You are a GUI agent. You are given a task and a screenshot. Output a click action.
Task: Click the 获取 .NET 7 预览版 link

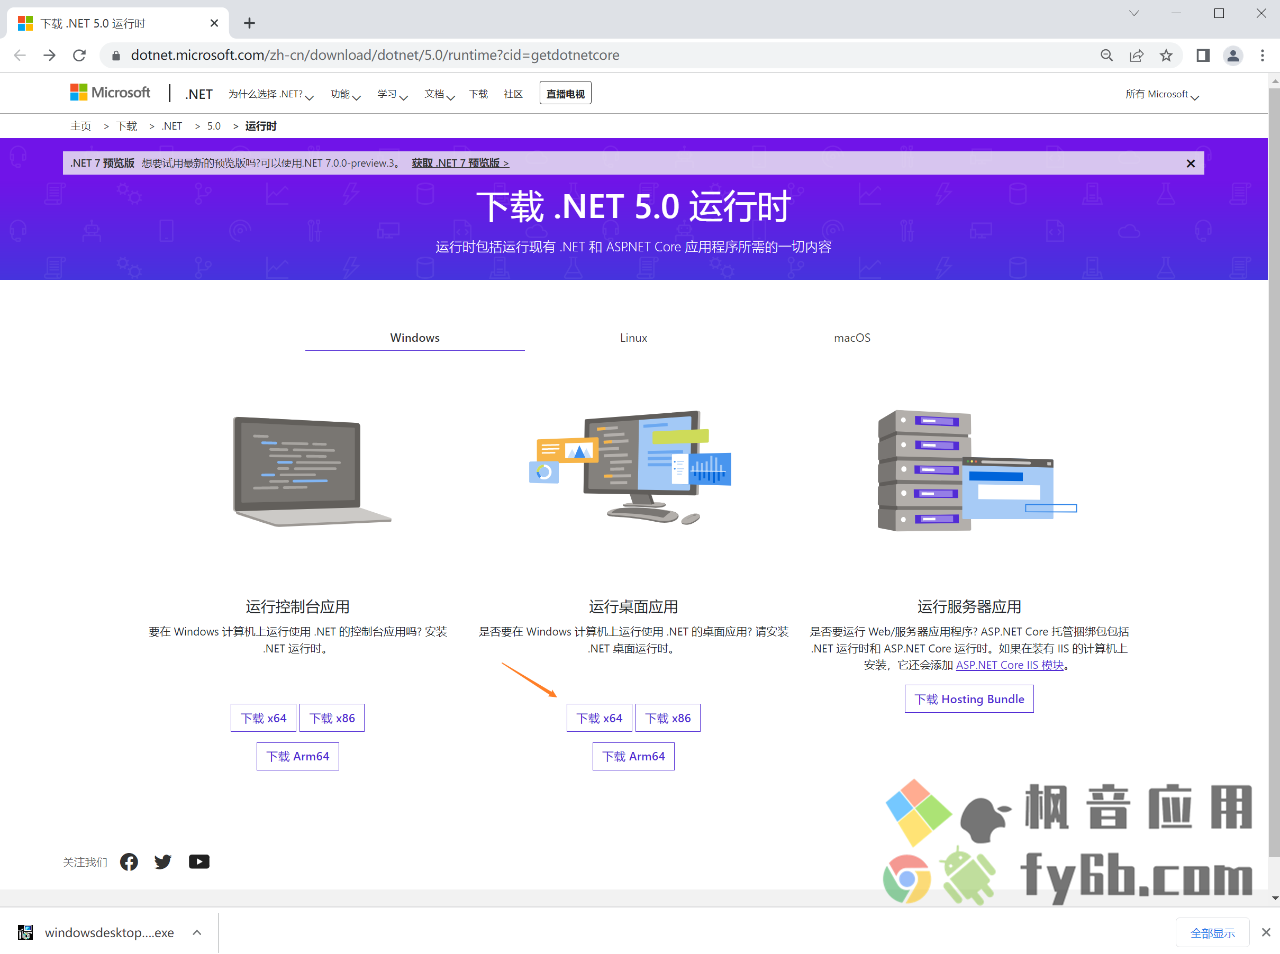(x=460, y=163)
